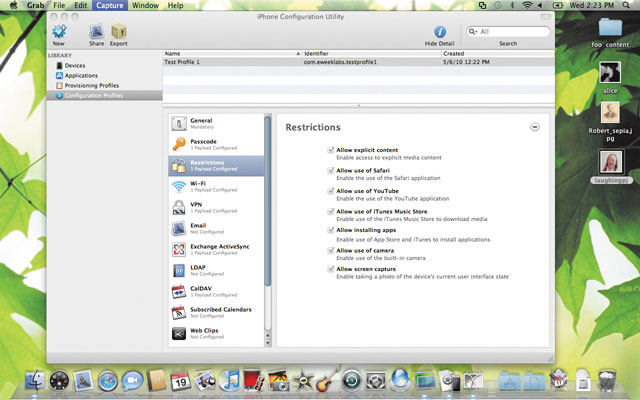Open the Trash in the Dock

pos(607,380)
